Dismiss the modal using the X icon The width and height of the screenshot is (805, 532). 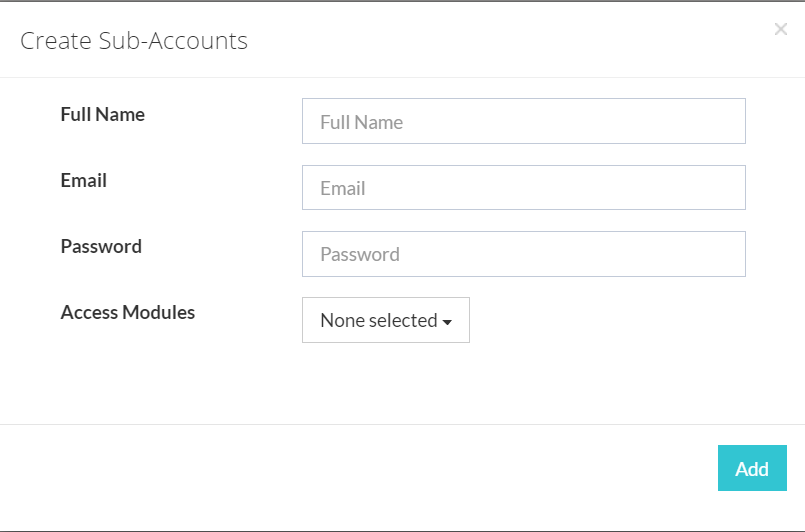(x=781, y=30)
